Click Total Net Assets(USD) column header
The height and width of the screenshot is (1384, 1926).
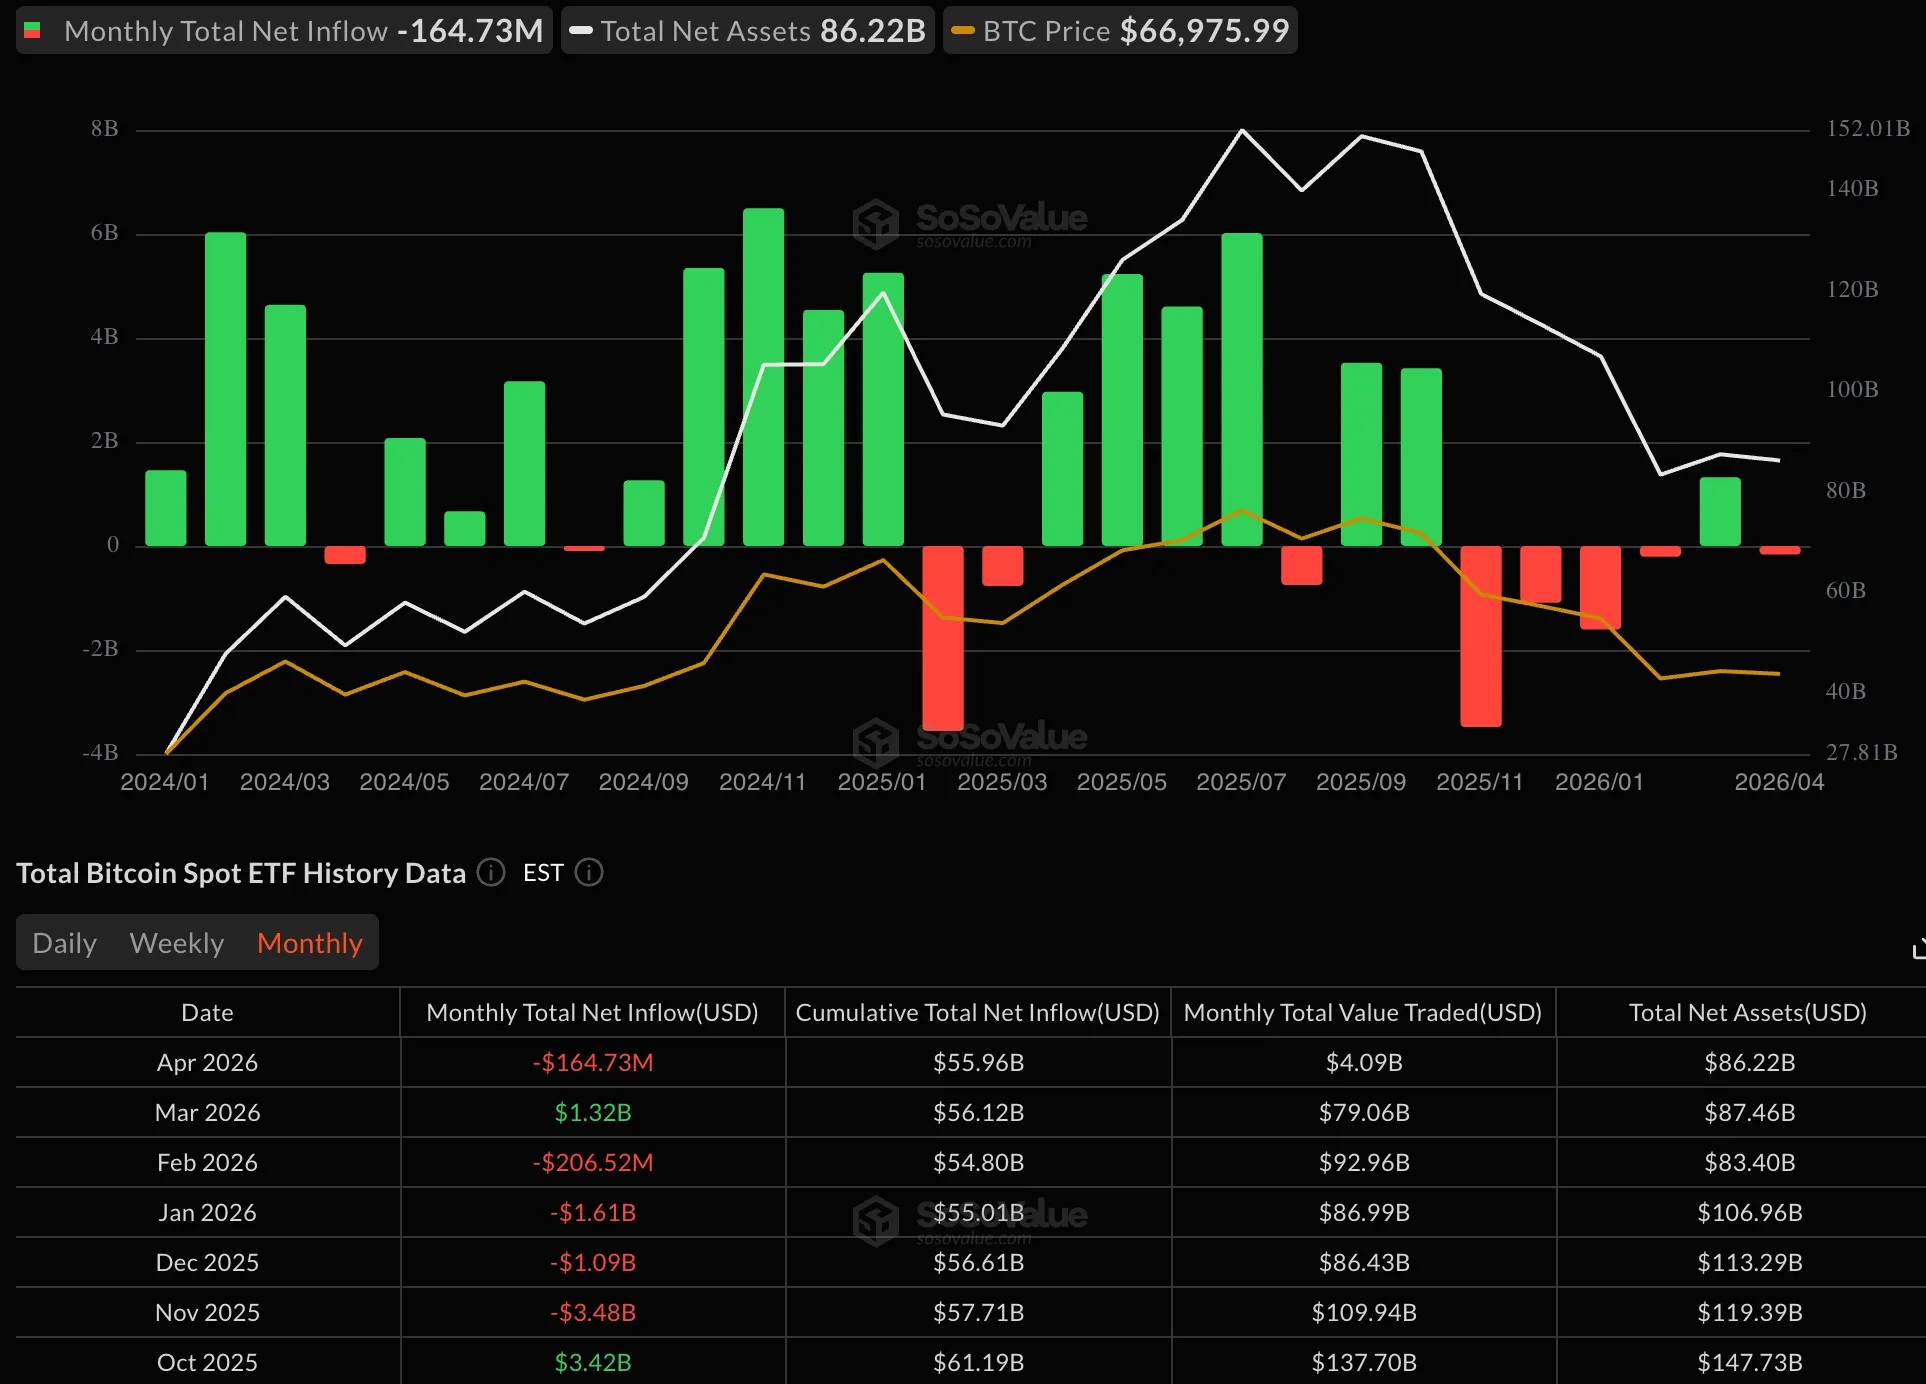pyautogui.click(x=1747, y=1012)
